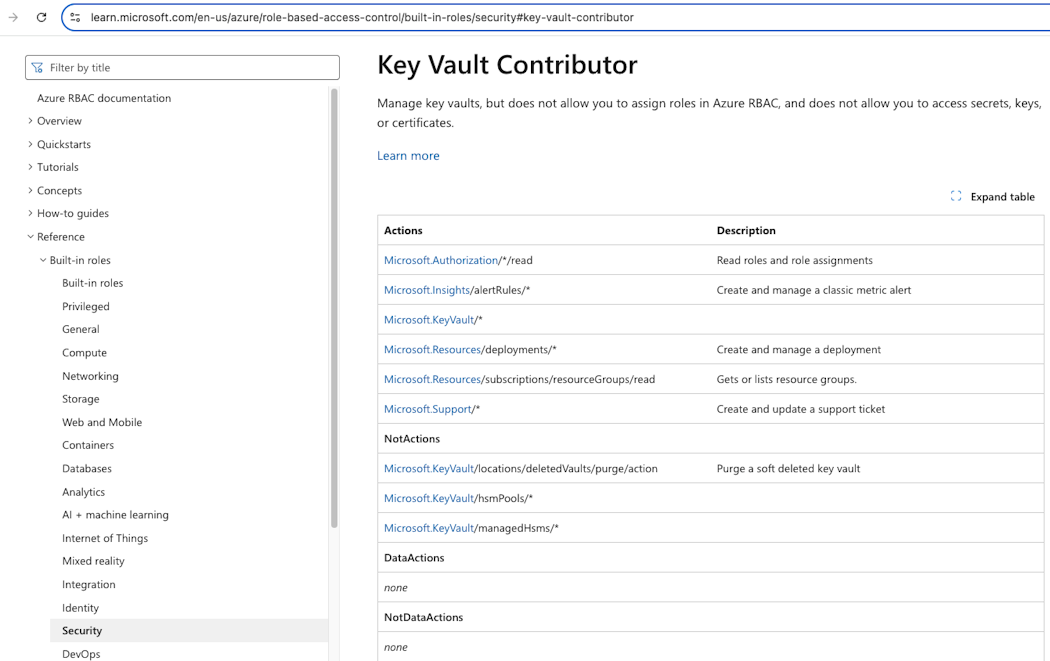Expand the Tutorials section chevron
Screen dimensions: 1050x661
(30, 167)
